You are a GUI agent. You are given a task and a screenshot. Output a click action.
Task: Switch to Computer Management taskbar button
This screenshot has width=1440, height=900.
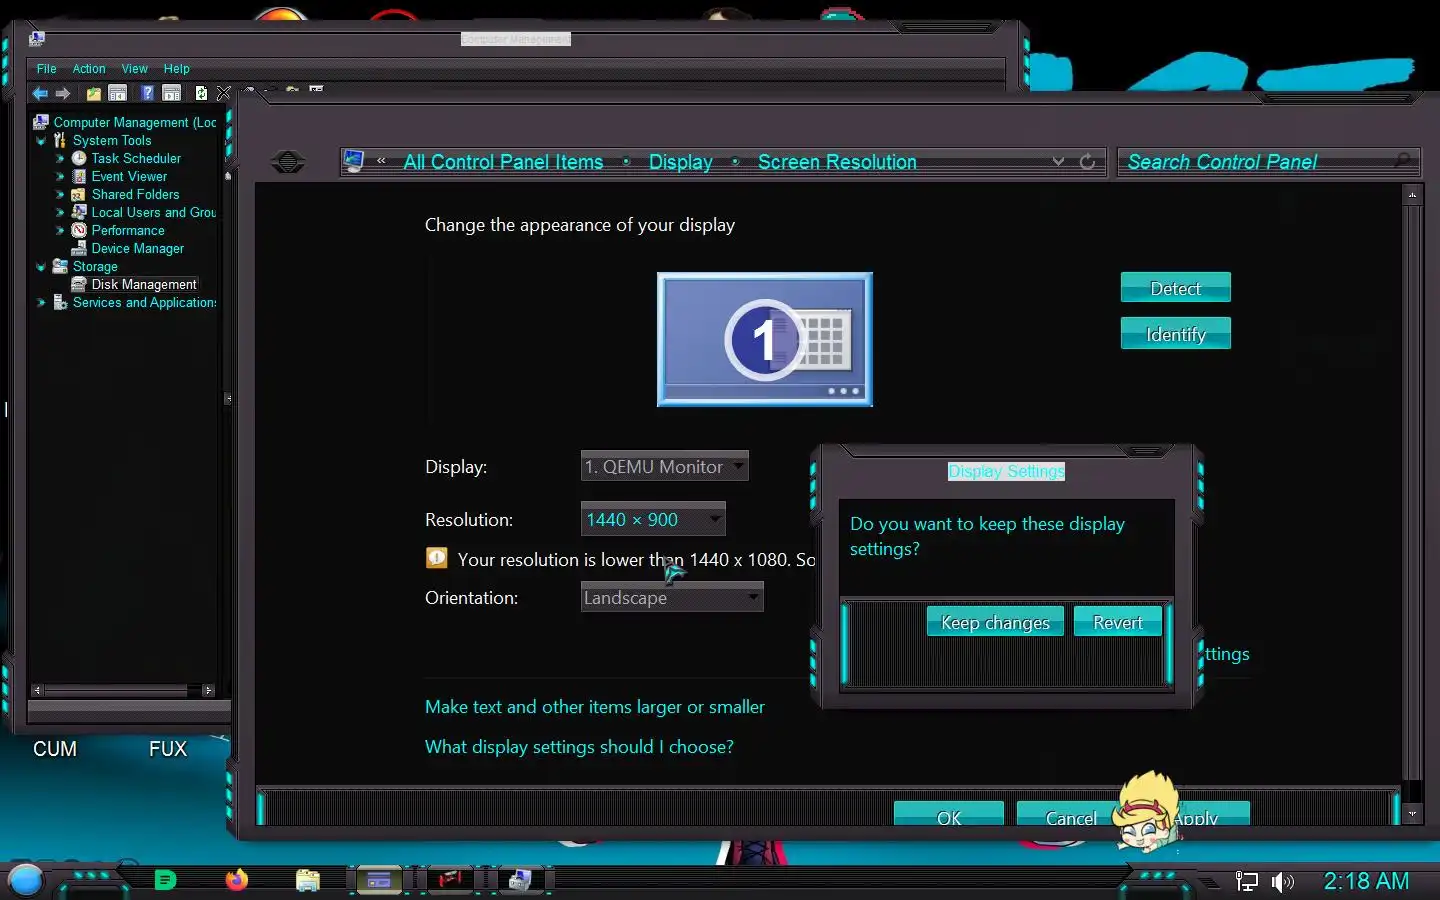[520, 880]
